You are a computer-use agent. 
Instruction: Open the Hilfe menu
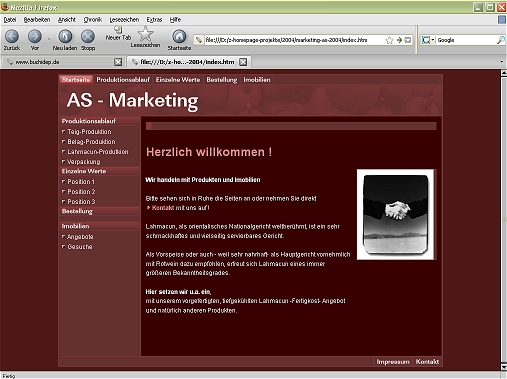[175, 20]
